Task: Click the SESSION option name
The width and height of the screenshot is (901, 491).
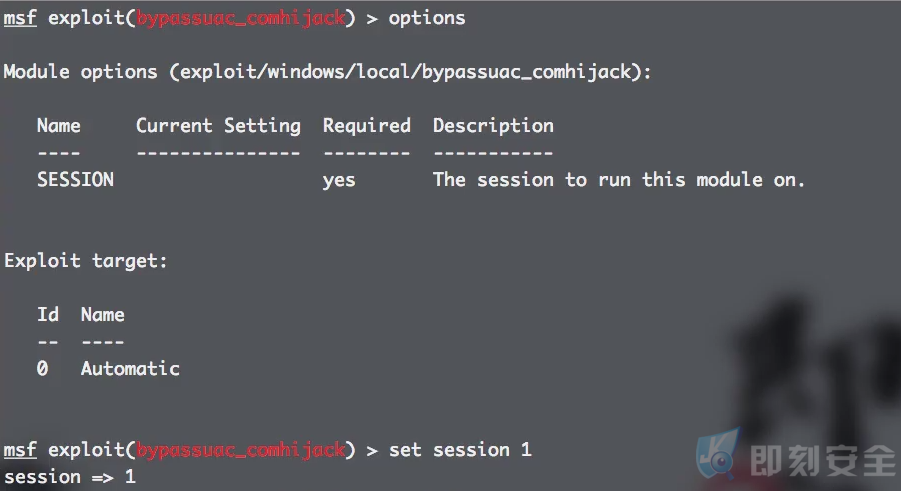Action: [75, 179]
